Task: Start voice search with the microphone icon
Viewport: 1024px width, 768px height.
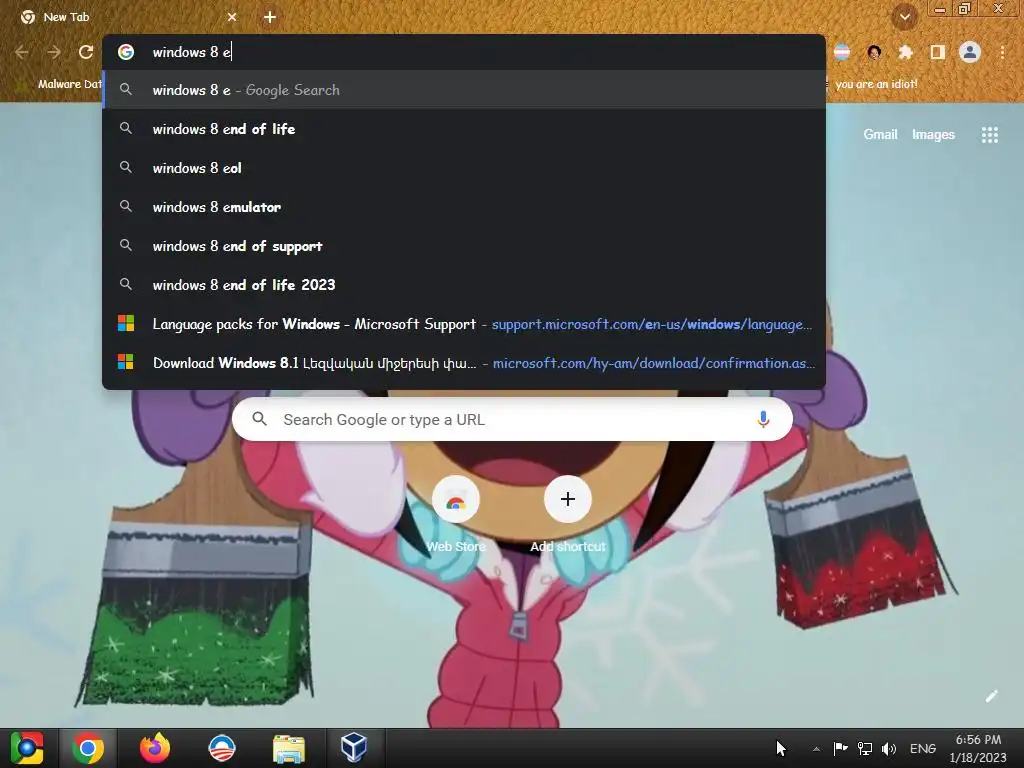Action: pyautogui.click(x=763, y=419)
